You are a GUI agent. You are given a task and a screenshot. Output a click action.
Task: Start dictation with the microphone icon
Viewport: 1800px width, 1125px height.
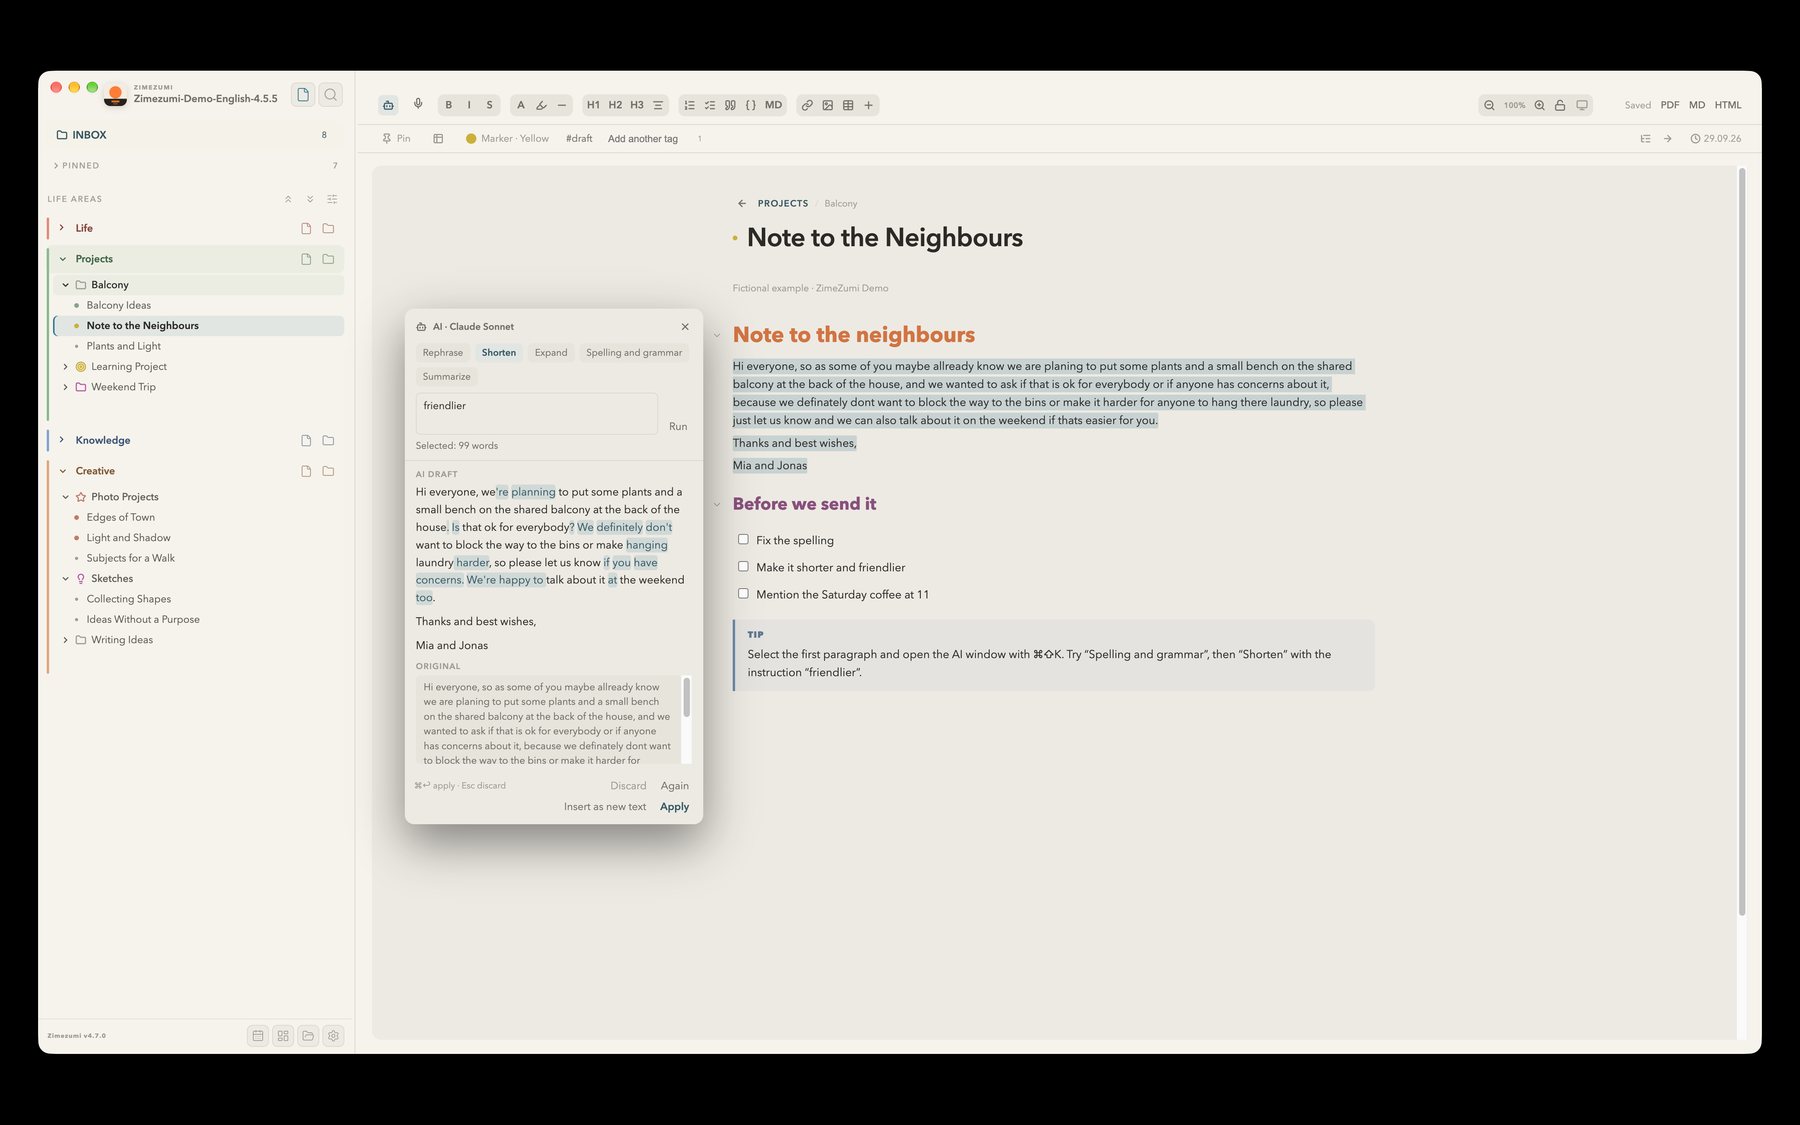point(418,105)
